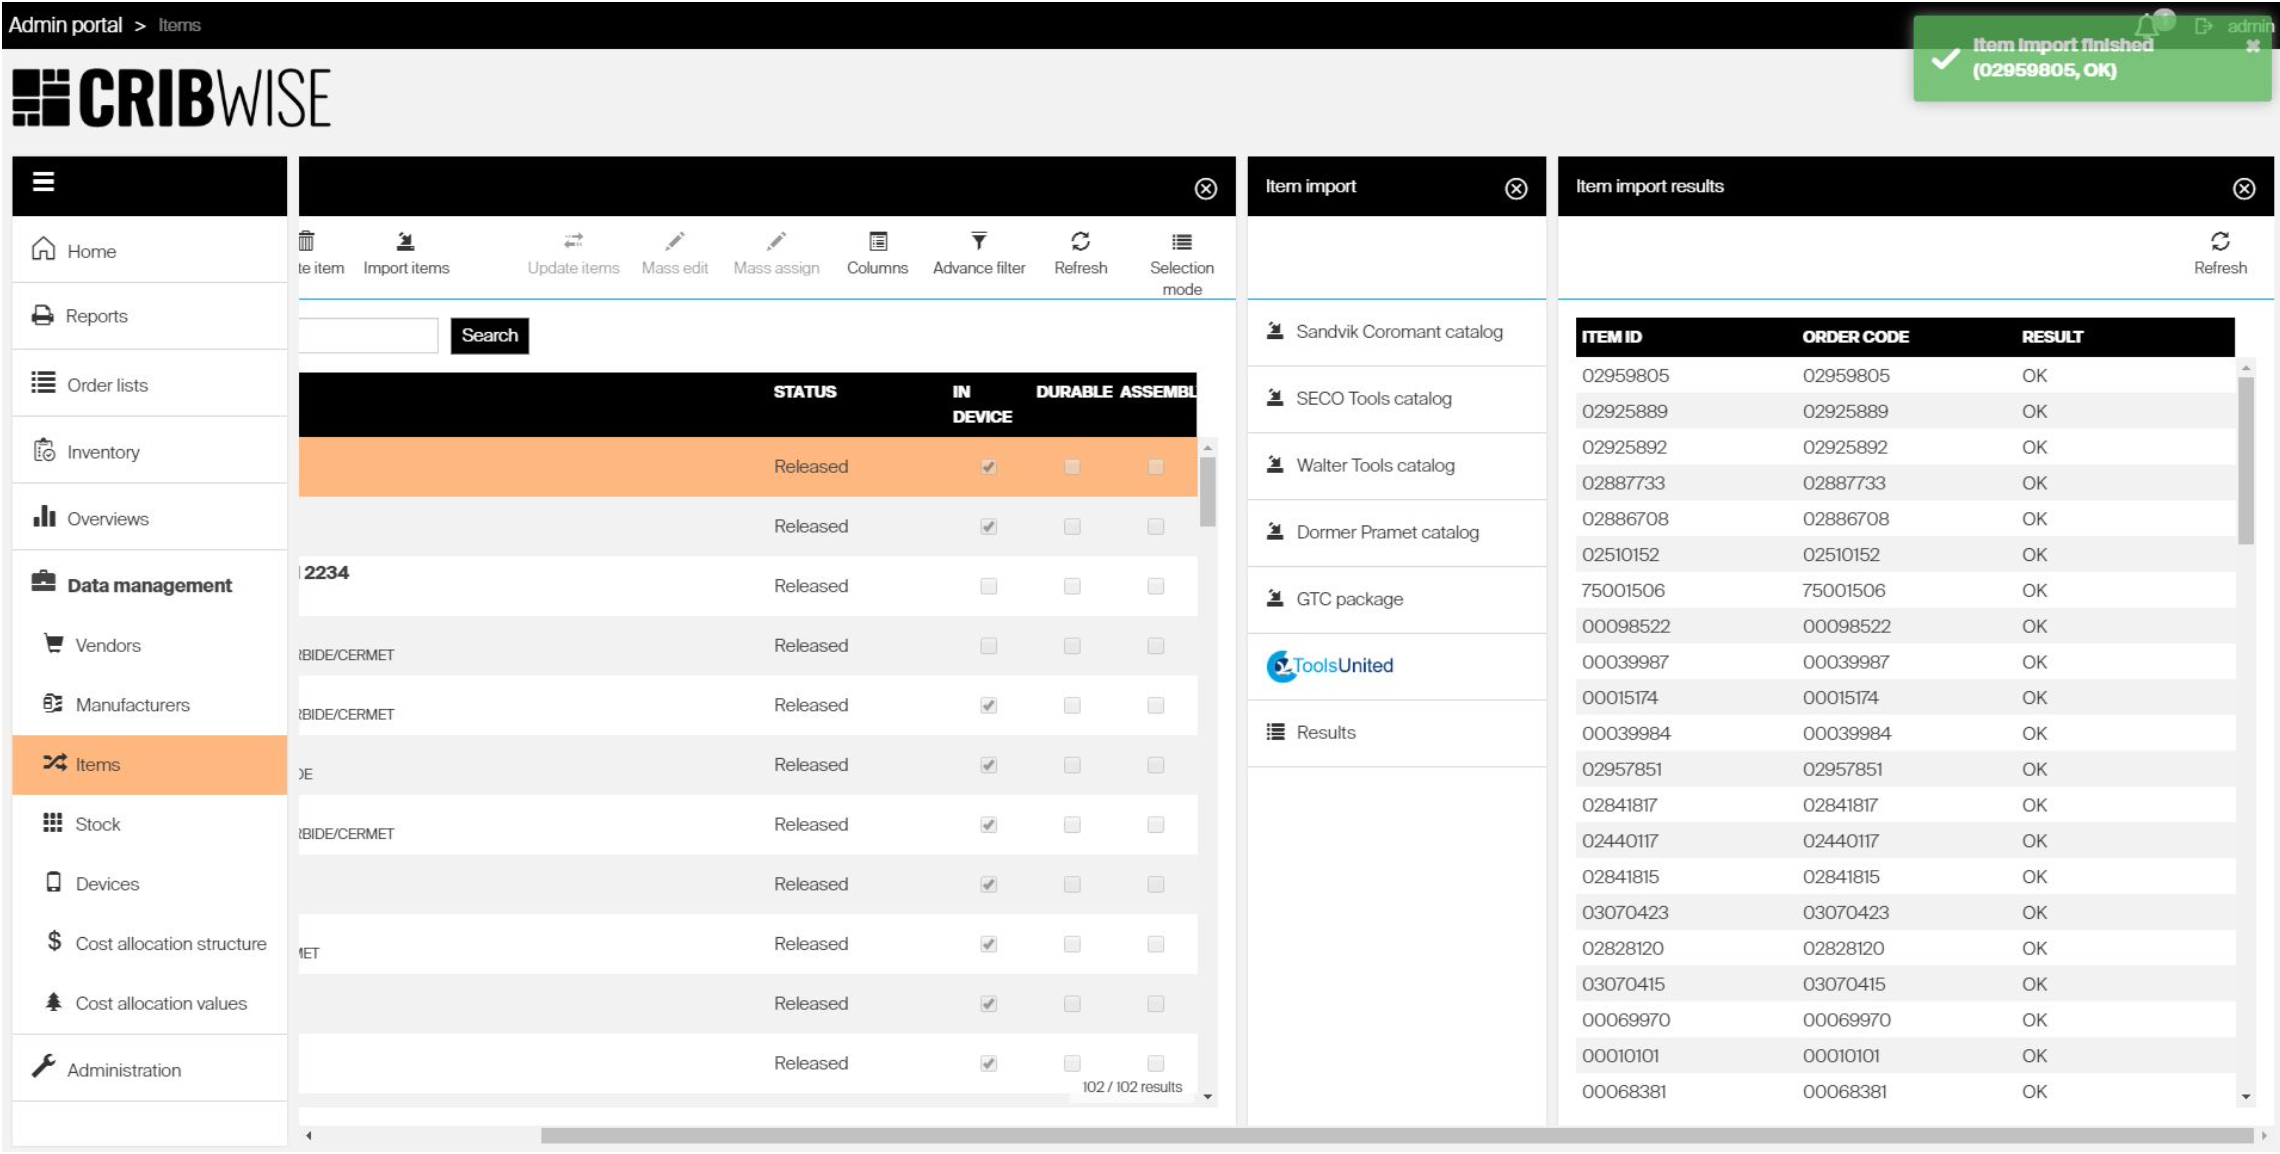Viewport: 2280px width, 1154px height.
Task: Click the import results vertical scrollbar thumb
Action: coord(2246,460)
